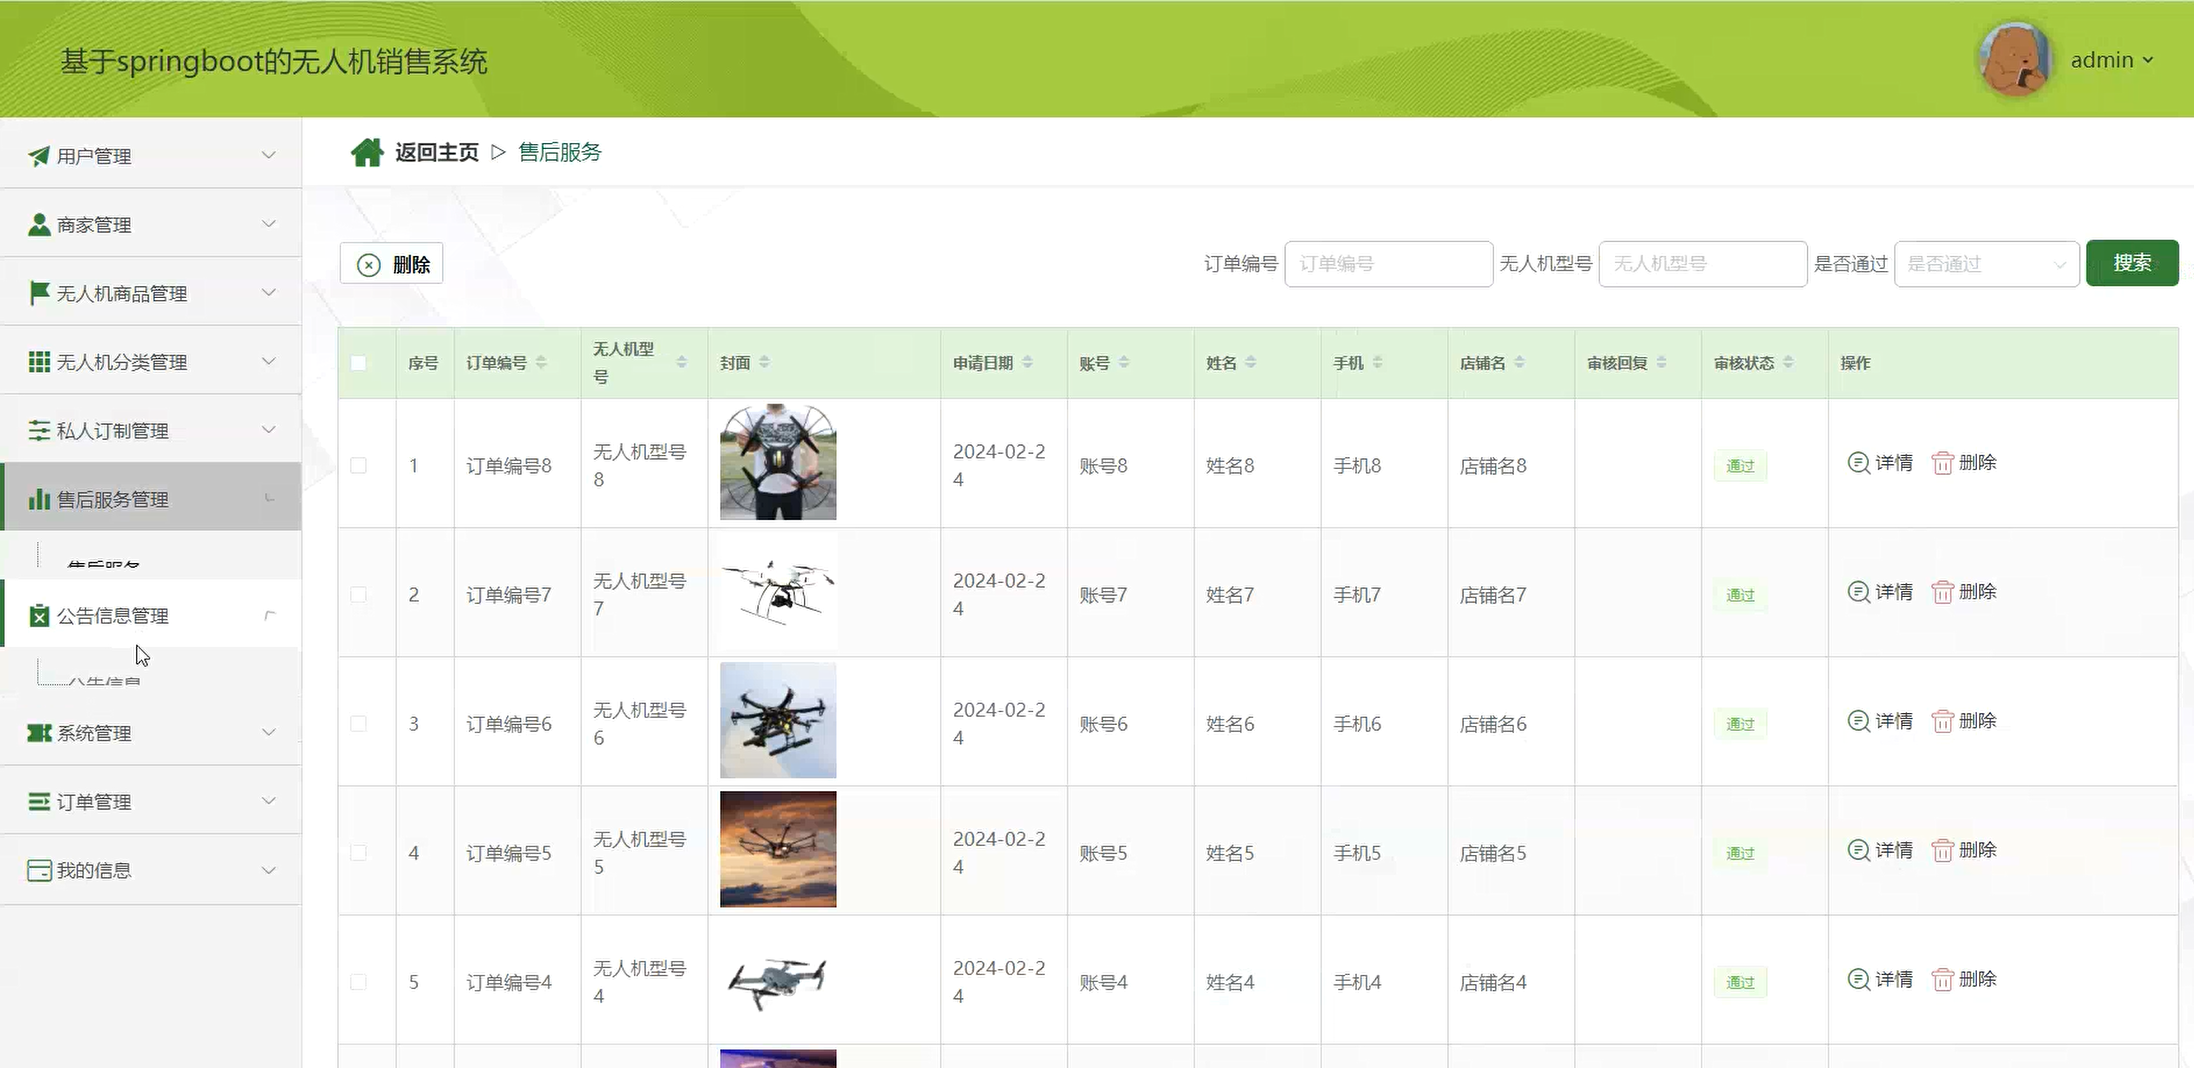Check the 订单编号4 row checkbox
This screenshot has height=1068, width=2194.
point(358,982)
